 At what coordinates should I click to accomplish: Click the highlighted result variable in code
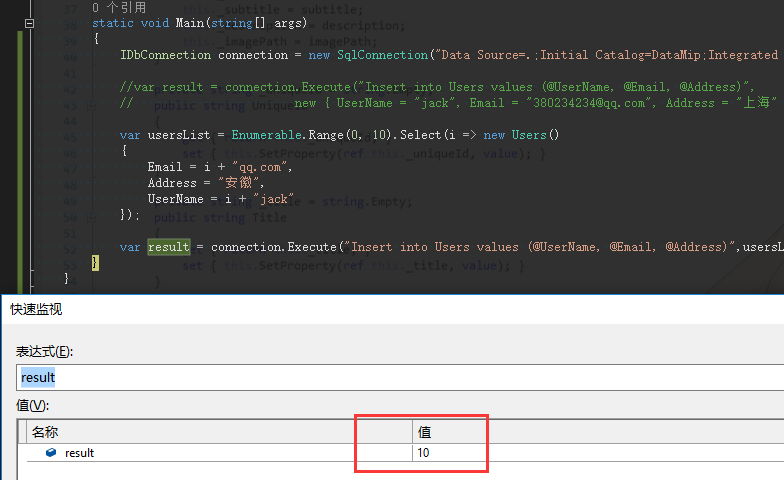tap(168, 247)
